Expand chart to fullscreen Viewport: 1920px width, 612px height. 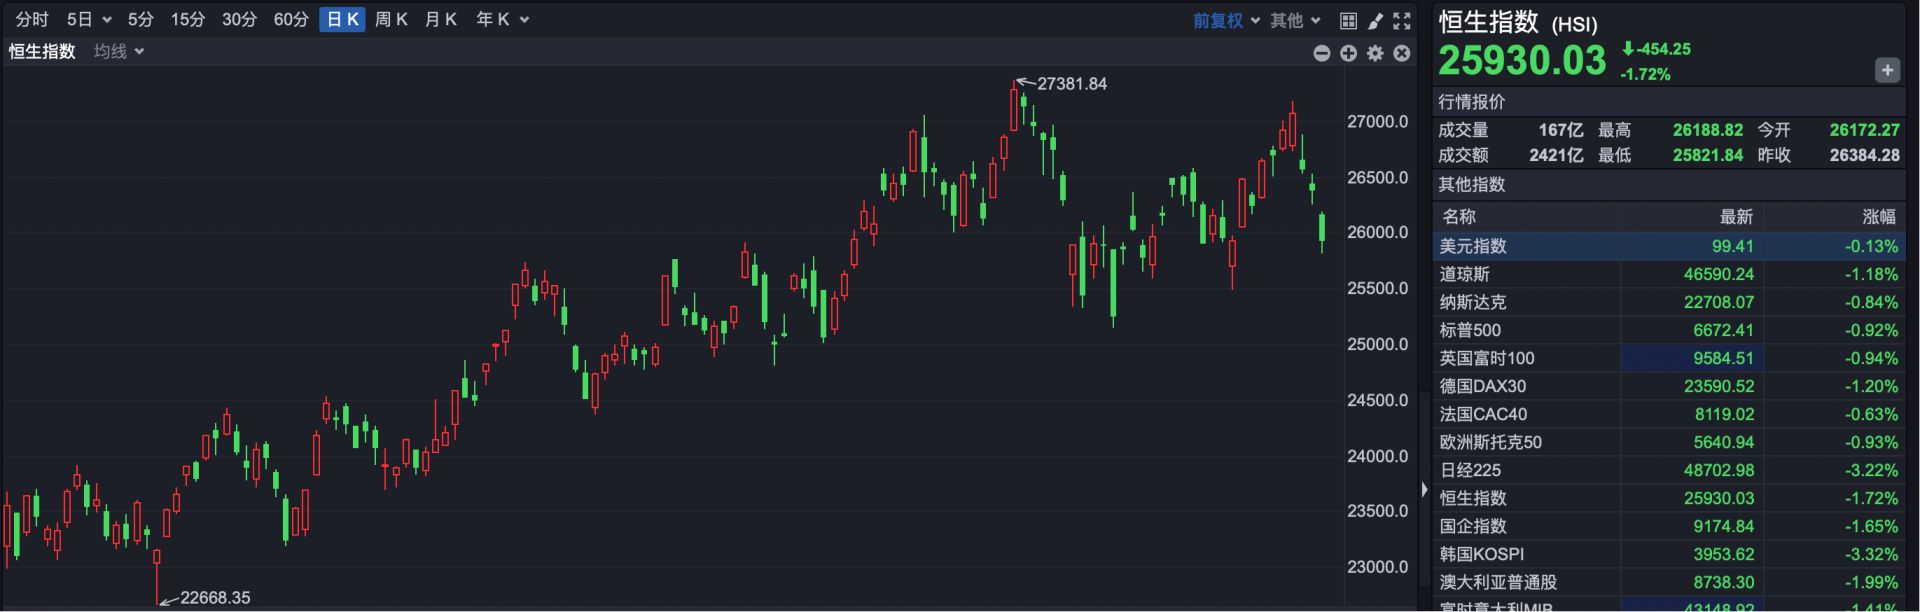pos(1402,20)
